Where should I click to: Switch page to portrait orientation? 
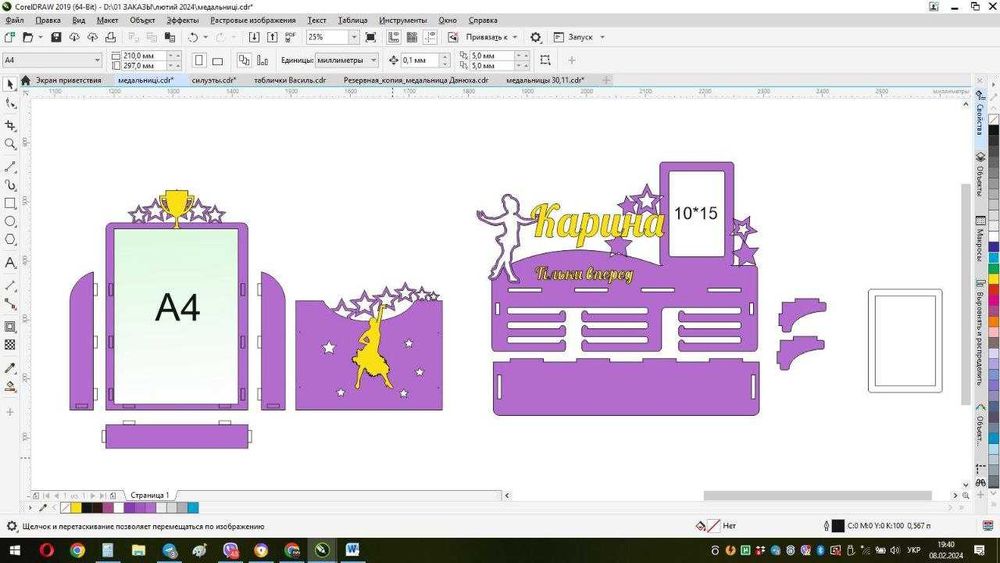click(x=199, y=60)
